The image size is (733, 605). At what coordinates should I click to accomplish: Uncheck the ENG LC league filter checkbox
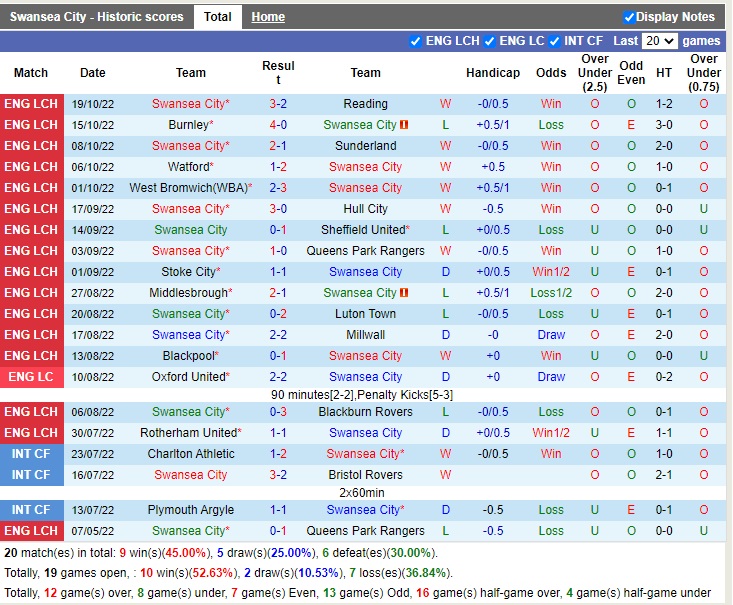489,41
